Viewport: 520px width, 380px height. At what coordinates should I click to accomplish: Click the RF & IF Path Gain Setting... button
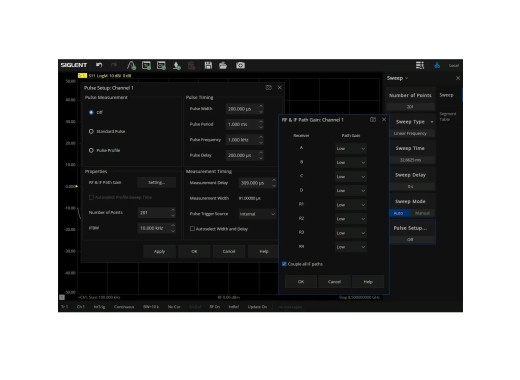(x=157, y=182)
